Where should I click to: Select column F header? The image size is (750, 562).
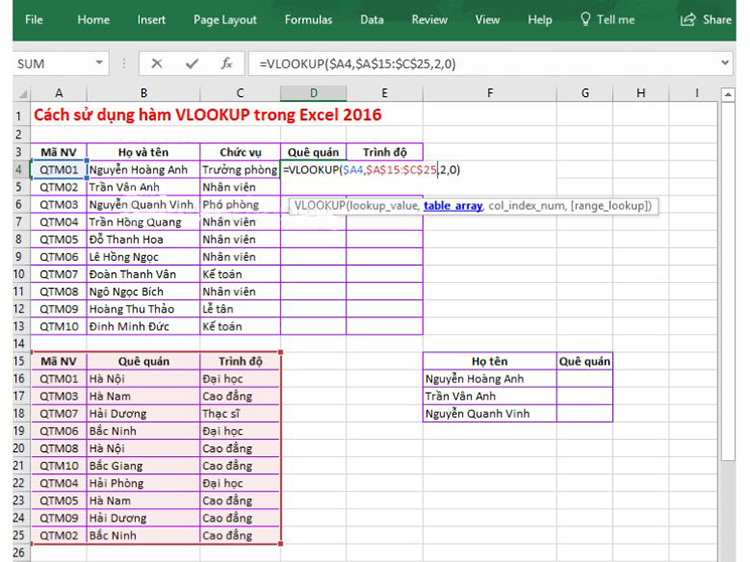coord(490,93)
